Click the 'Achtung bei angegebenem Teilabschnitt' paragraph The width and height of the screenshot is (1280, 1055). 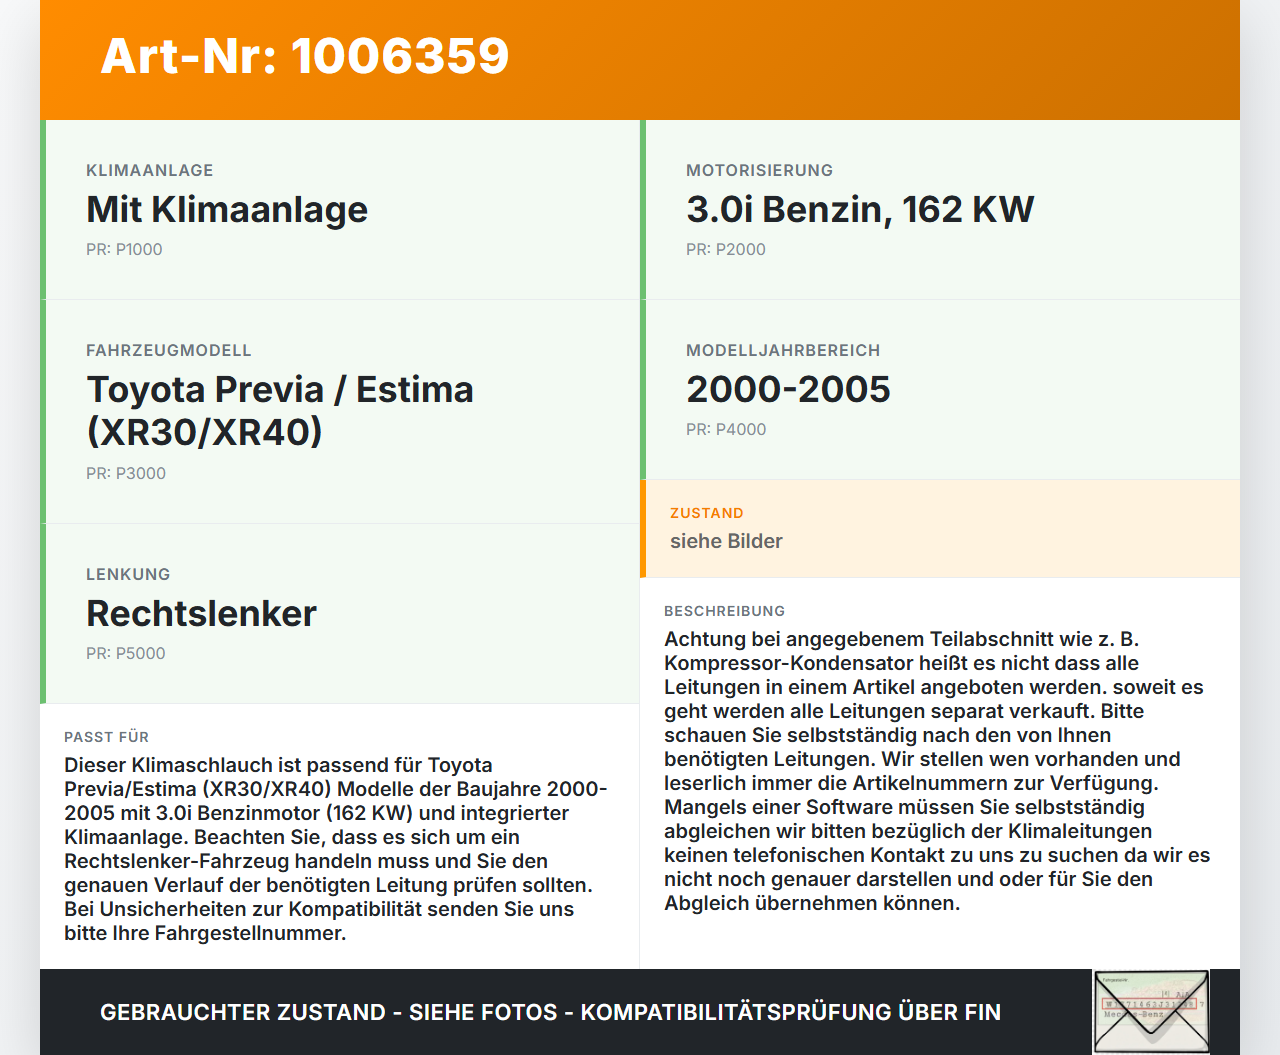pyautogui.click(x=937, y=771)
